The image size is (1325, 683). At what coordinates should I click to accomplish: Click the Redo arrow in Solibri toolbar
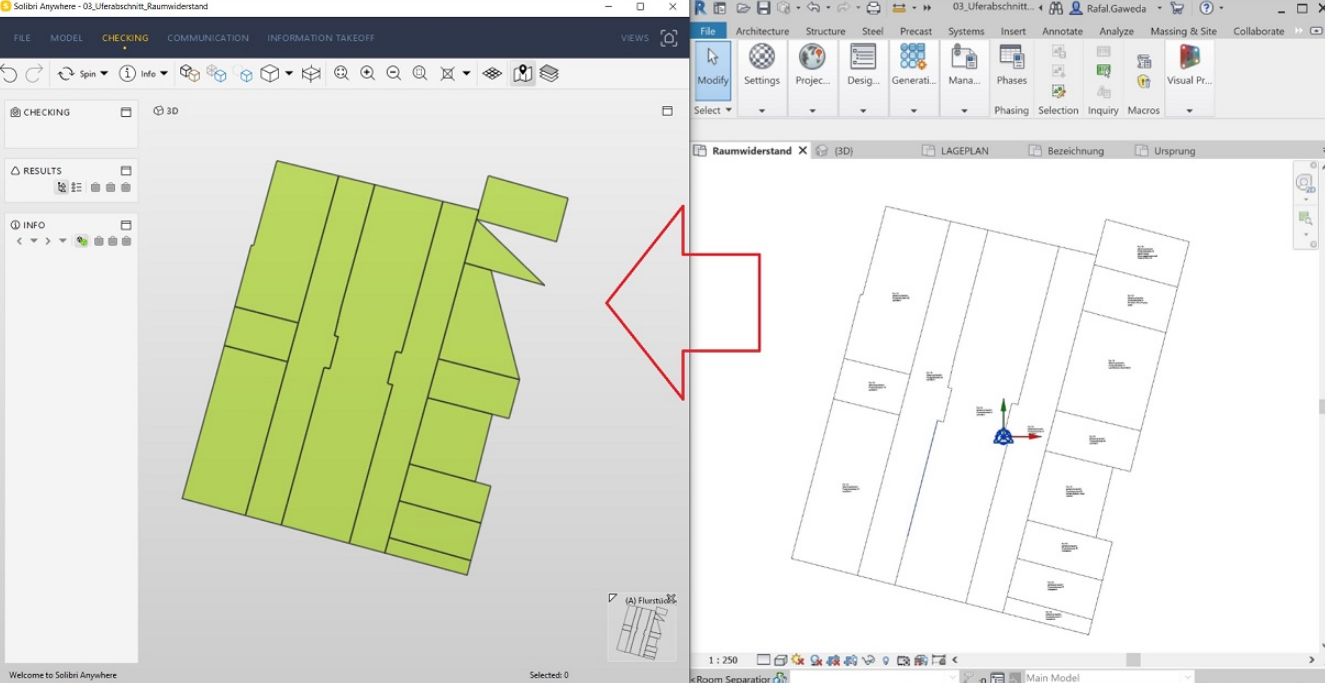tap(34, 73)
